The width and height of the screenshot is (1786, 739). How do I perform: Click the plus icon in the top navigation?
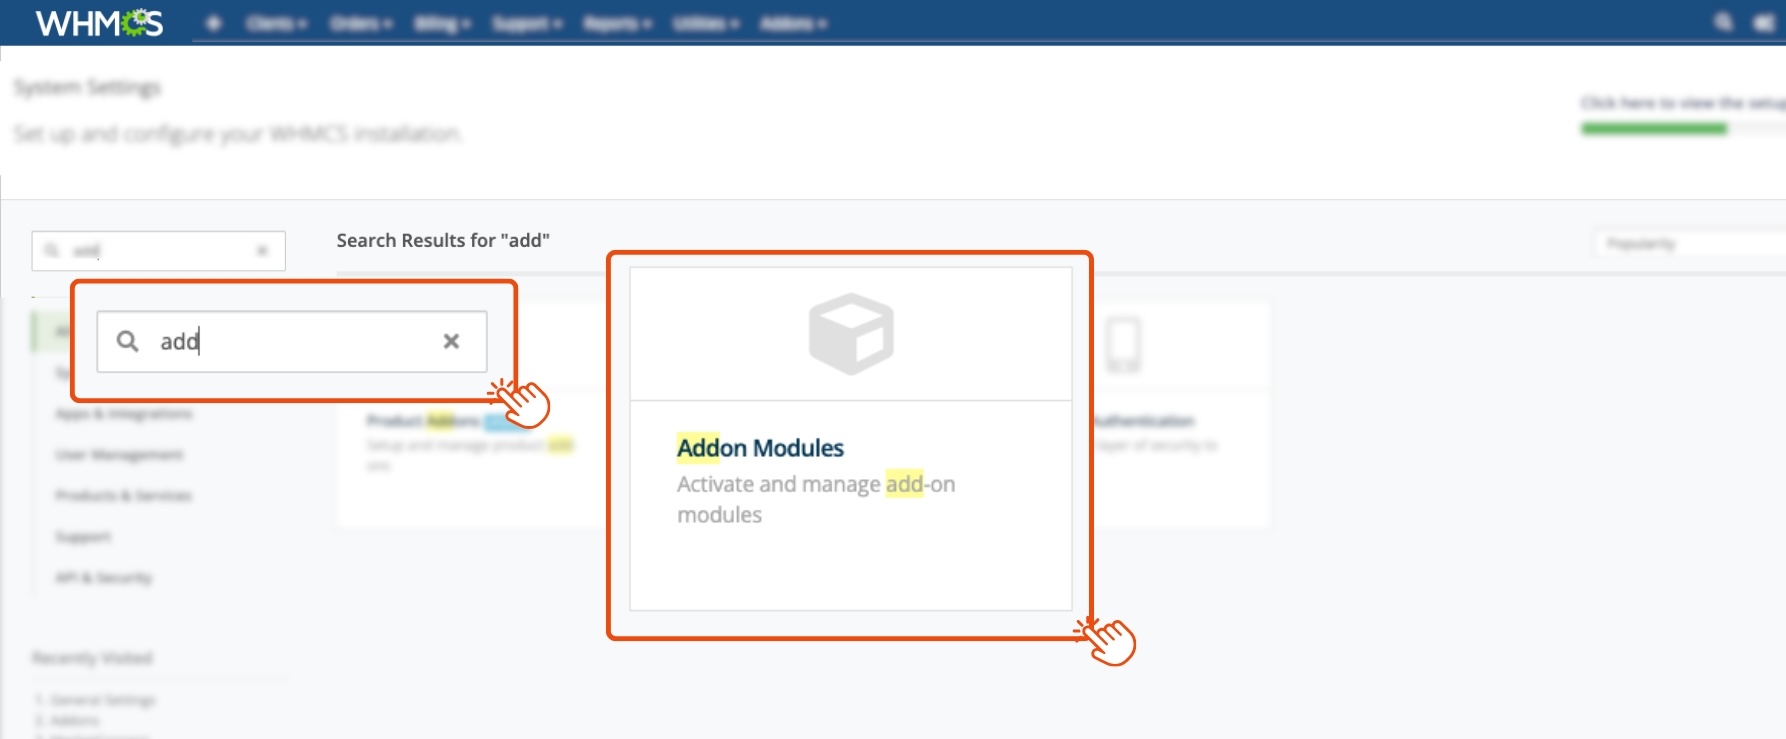pyautogui.click(x=213, y=23)
